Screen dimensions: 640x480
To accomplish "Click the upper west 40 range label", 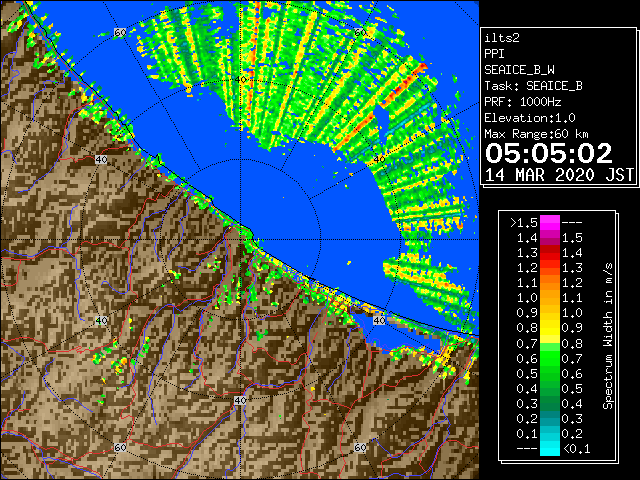I will click(x=101, y=159).
